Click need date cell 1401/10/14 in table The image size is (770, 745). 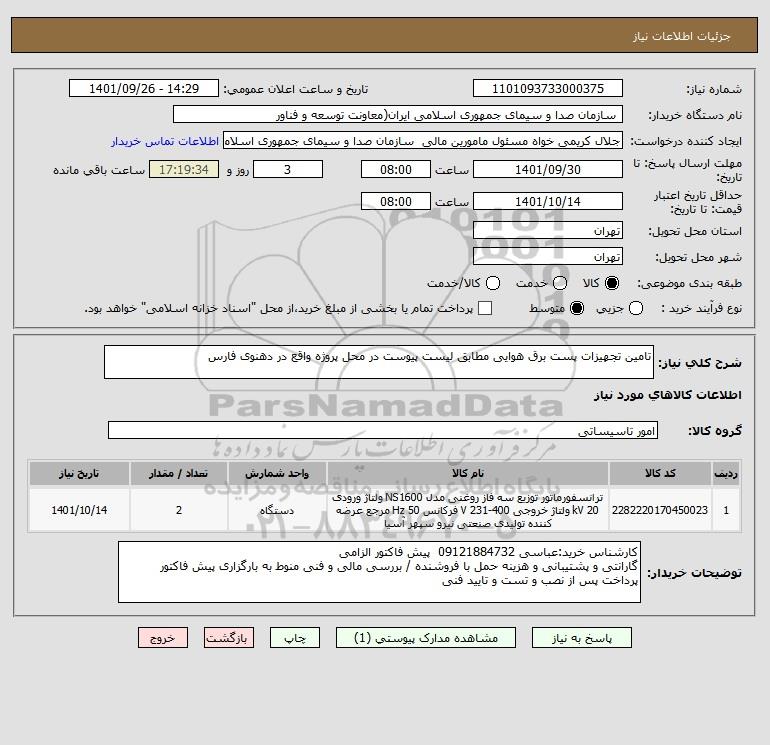point(79,510)
